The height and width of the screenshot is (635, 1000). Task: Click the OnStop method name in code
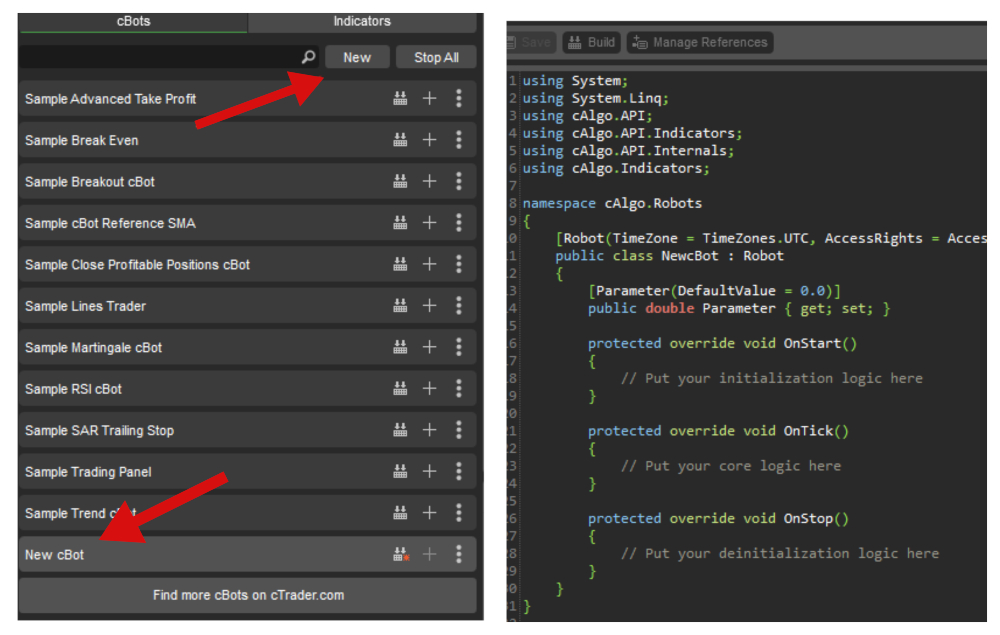click(x=808, y=518)
